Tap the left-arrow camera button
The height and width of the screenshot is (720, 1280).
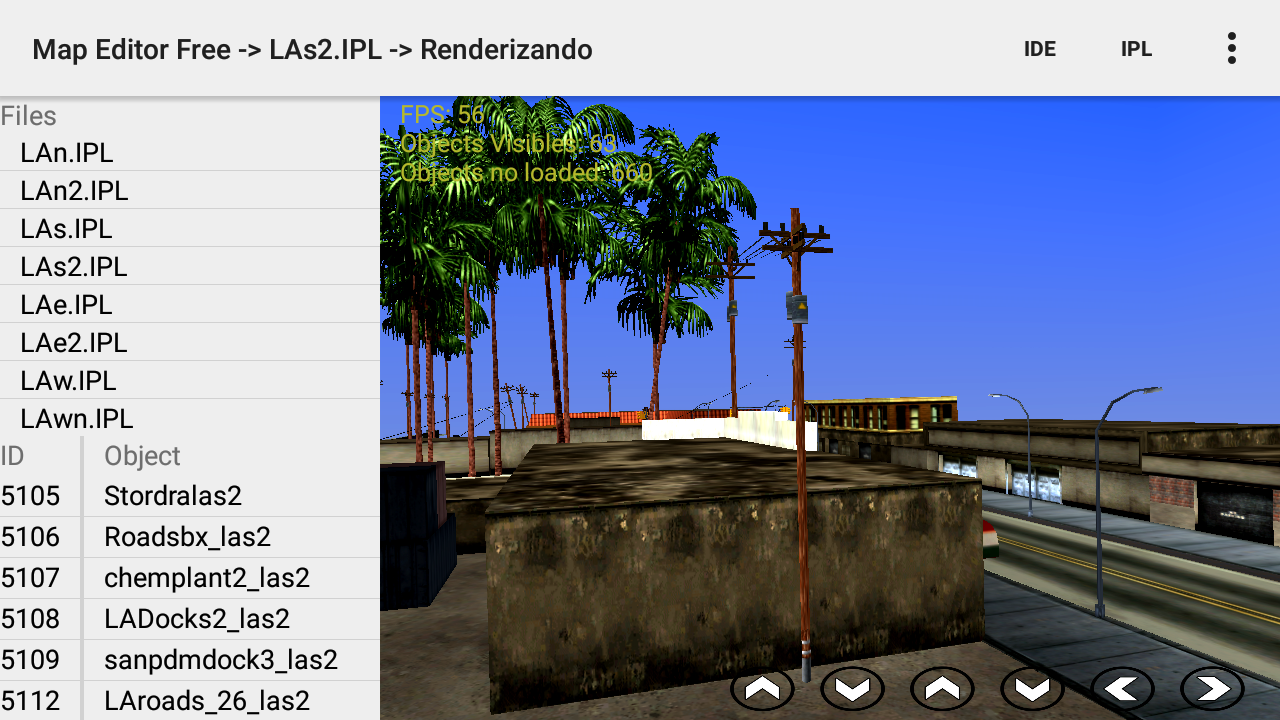pyautogui.click(x=1122, y=689)
